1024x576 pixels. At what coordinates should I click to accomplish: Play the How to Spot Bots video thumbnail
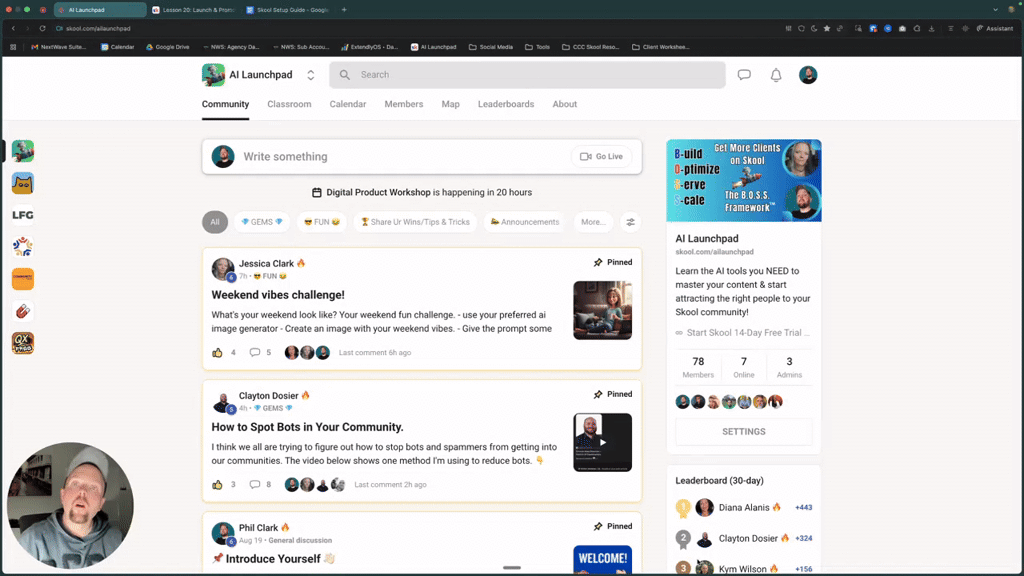click(x=603, y=442)
